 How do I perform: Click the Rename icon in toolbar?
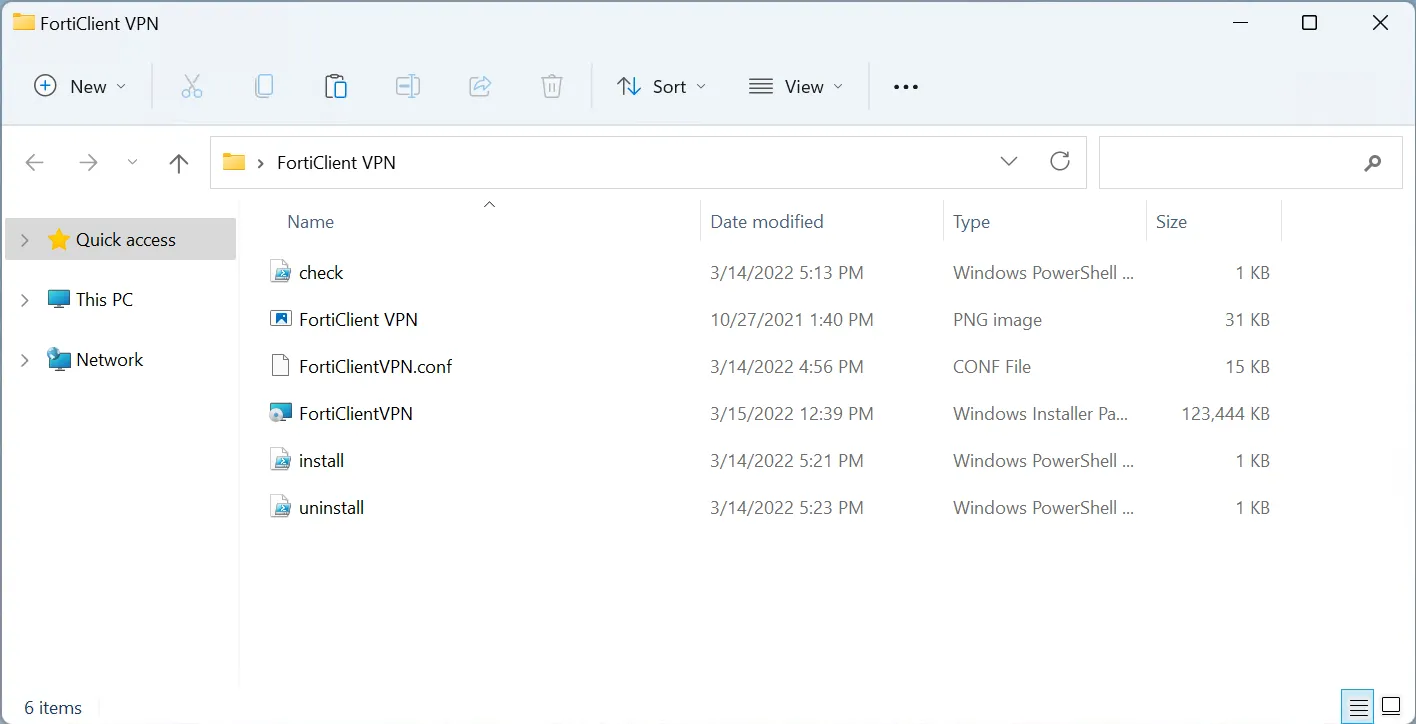(x=408, y=87)
